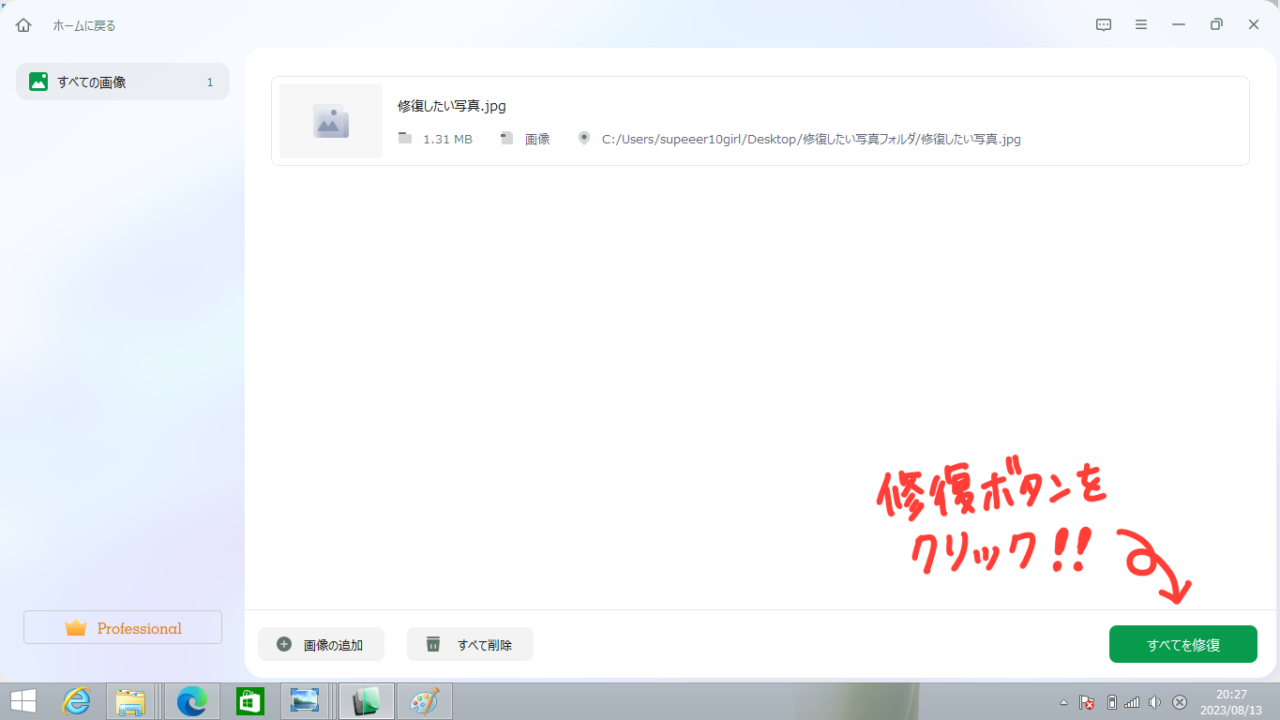The height and width of the screenshot is (720, 1280).
Task: Launch Microsoft Edge from the taskbar
Action: click(x=191, y=701)
